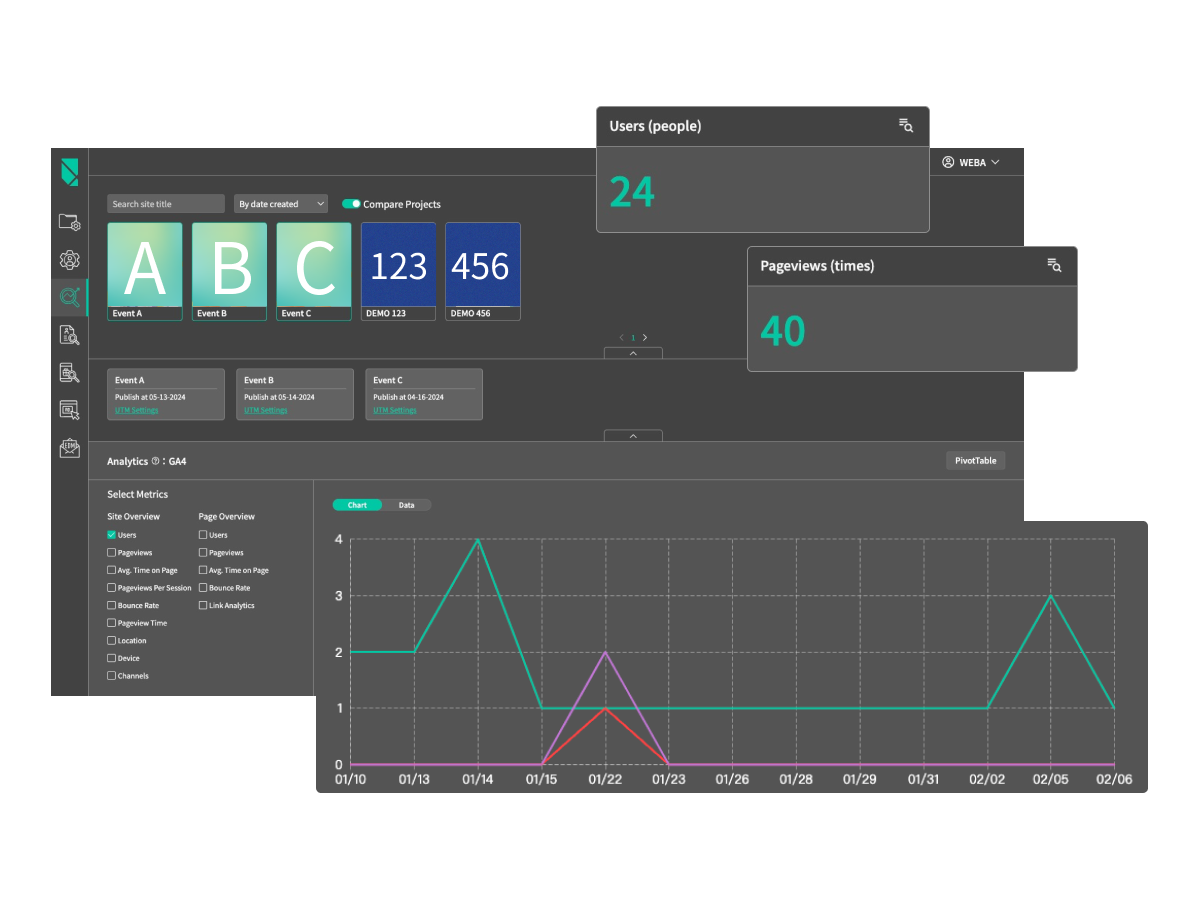Enable the Location metric checkbox
This screenshot has width=1200, height=900.
pos(111,641)
